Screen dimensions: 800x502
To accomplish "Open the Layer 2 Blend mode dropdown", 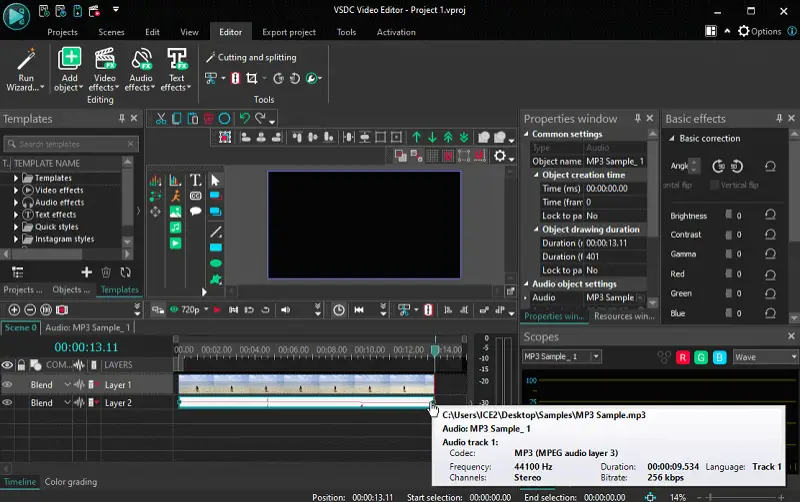I will coord(67,403).
